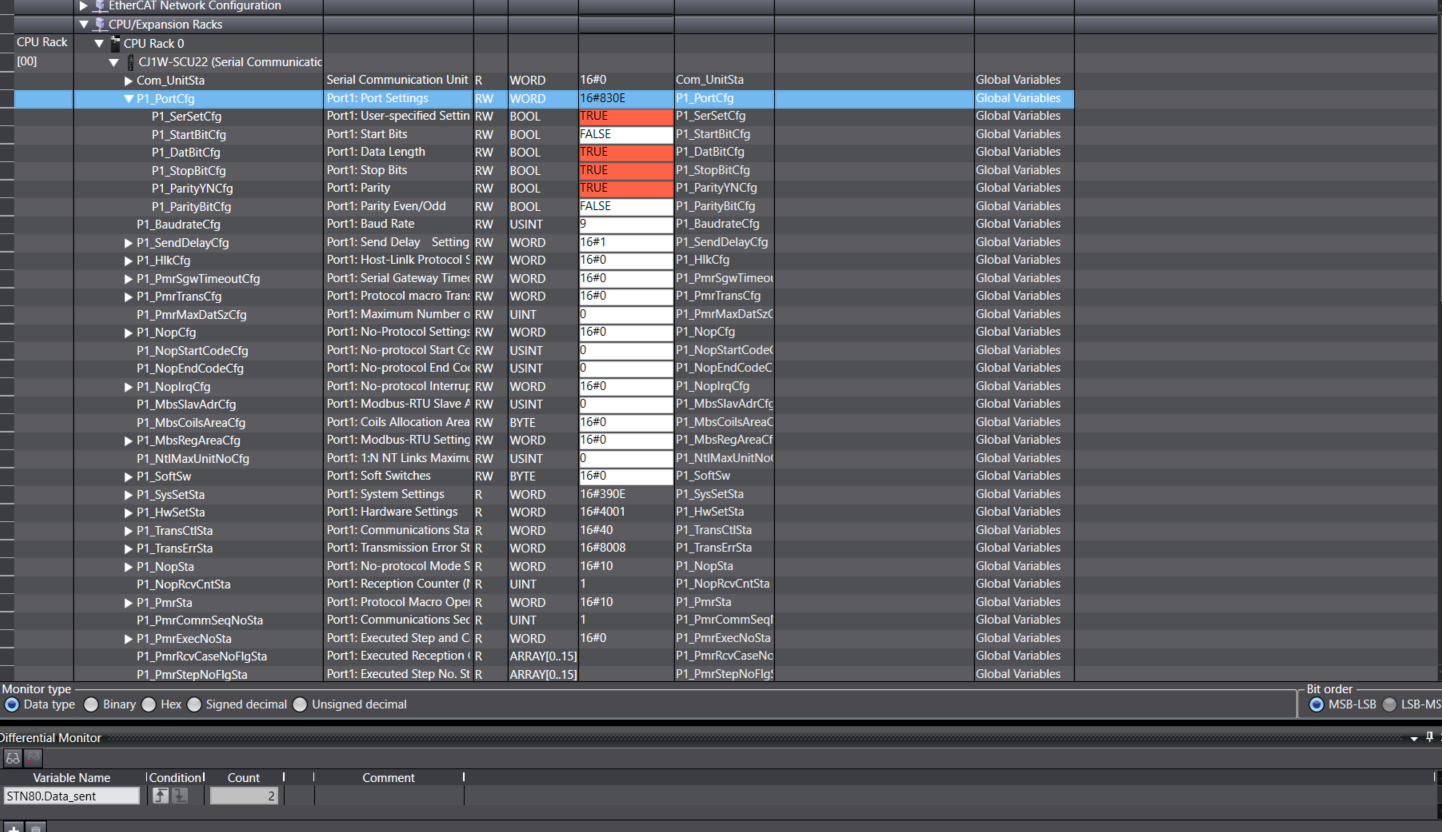
Task: Select the rising edge condition icon
Action: (x=160, y=796)
